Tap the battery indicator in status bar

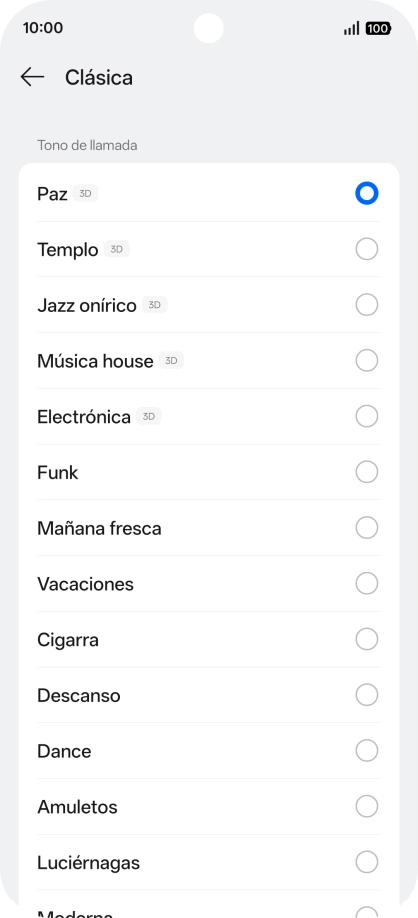point(378,28)
